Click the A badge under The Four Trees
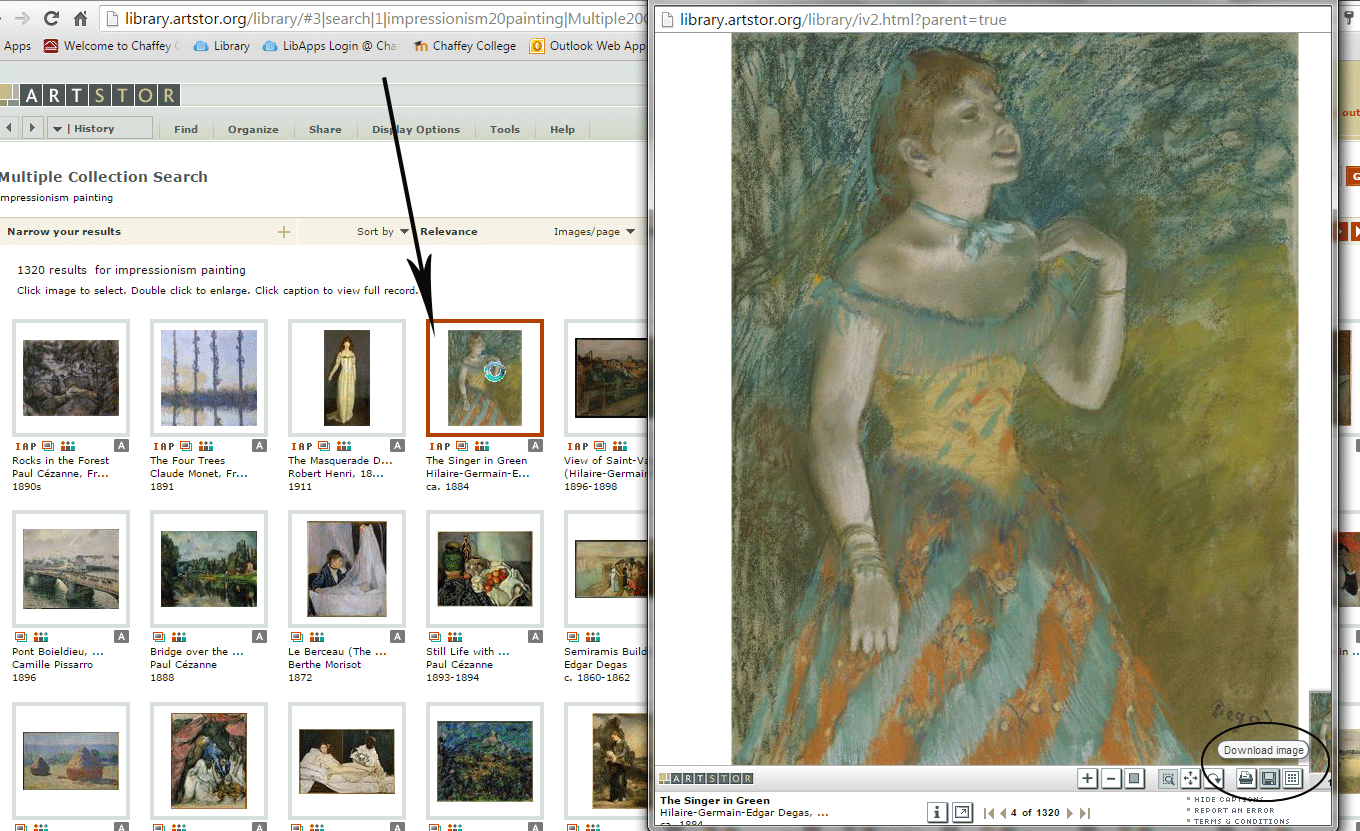The height and width of the screenshot is (831, 1360). [x=259, y=446]
